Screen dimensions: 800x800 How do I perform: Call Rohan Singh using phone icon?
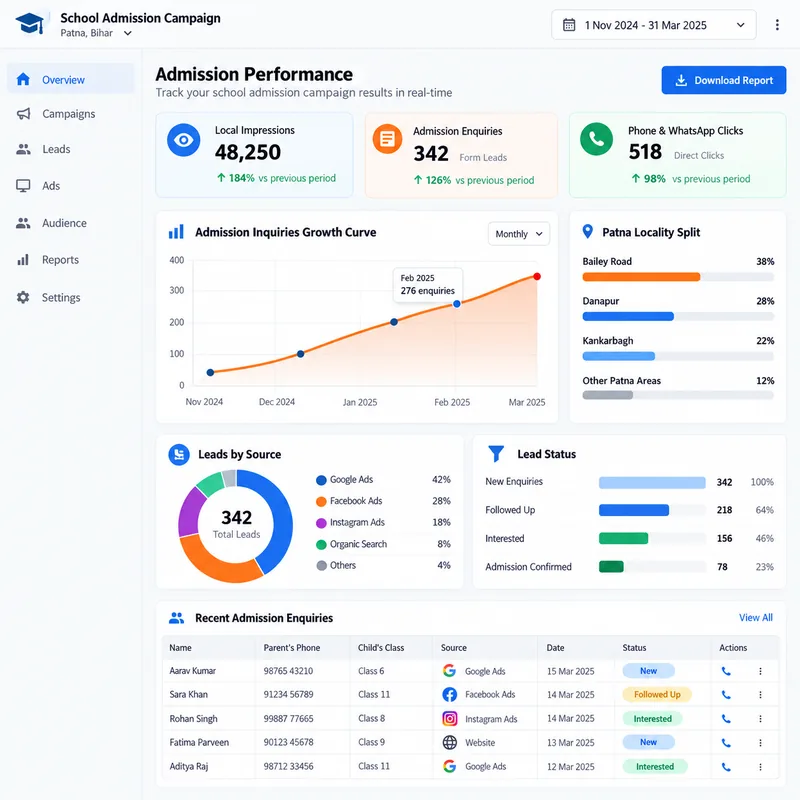[726, 719]
